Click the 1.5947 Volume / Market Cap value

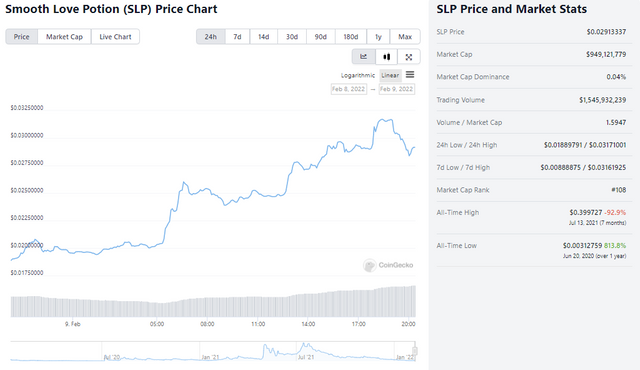[x=616, y=122]
